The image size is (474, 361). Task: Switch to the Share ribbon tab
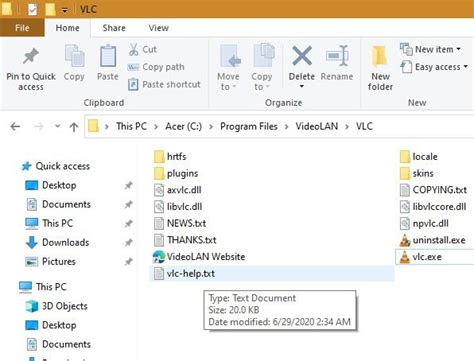point(114,28)
